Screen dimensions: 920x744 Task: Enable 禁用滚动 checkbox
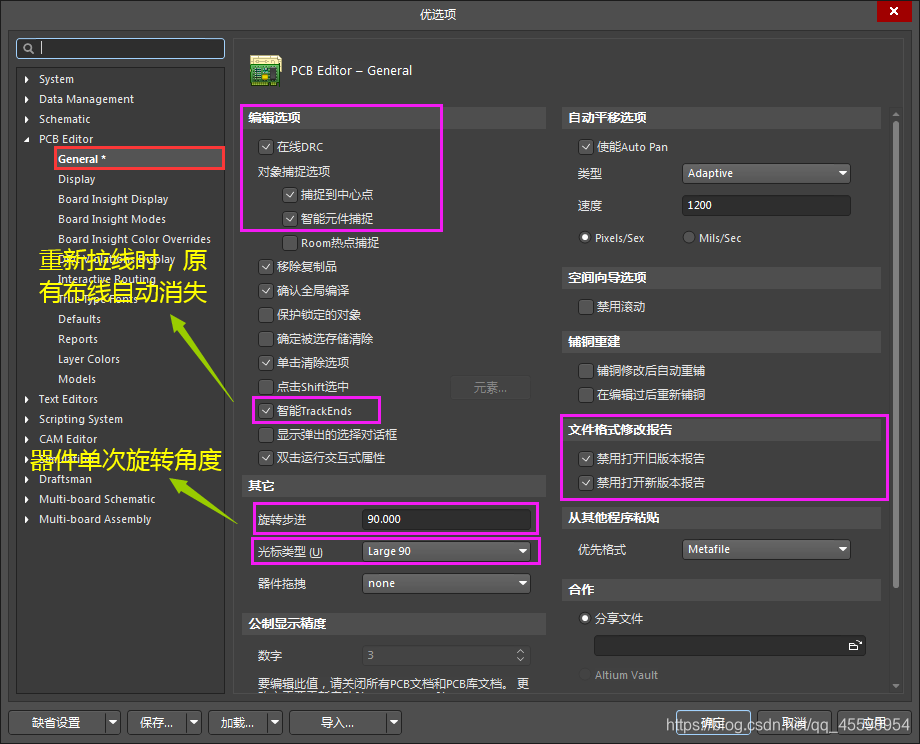click(x=586, y=307)
